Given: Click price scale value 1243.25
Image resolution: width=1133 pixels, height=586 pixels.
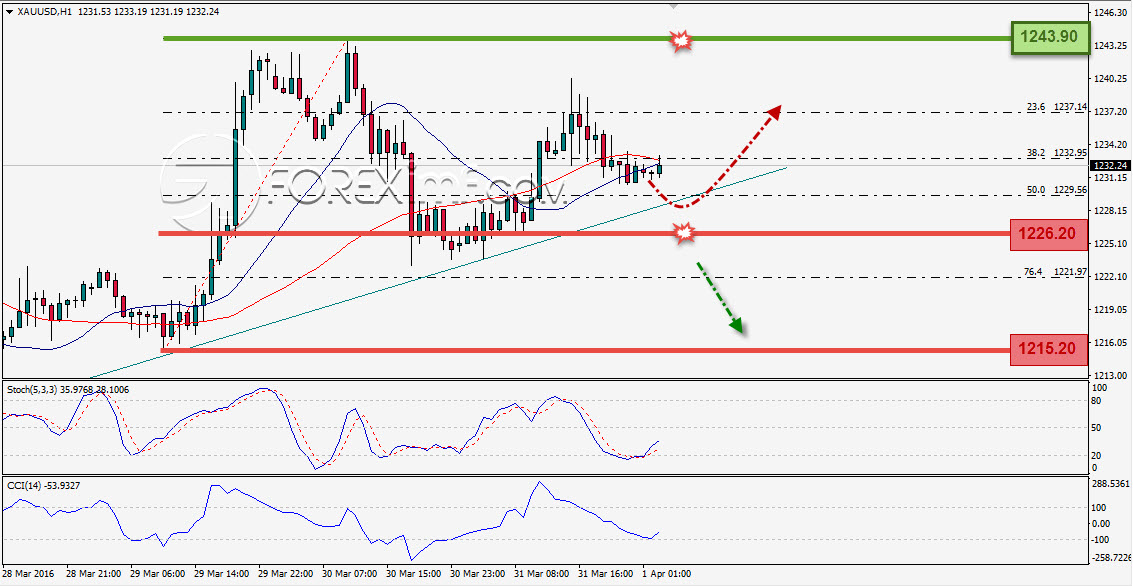Looking at the screenshot, I should [1110, 46].
